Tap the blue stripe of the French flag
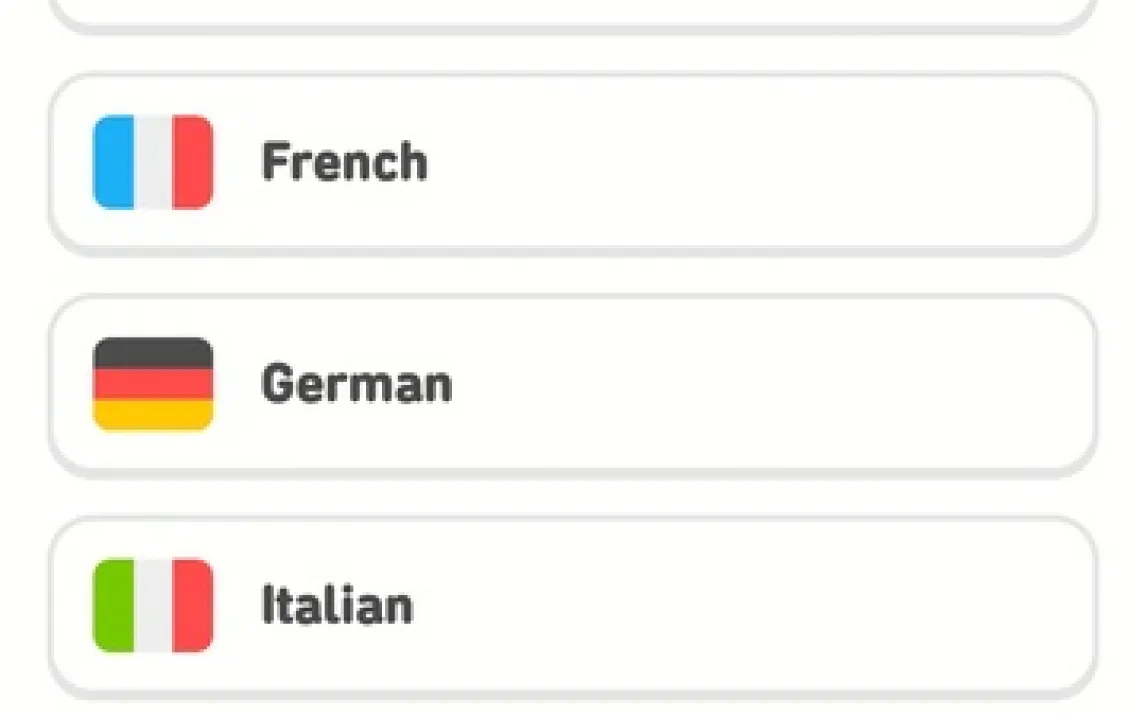This screenshot has height=716, width=1146. [113, 162]
